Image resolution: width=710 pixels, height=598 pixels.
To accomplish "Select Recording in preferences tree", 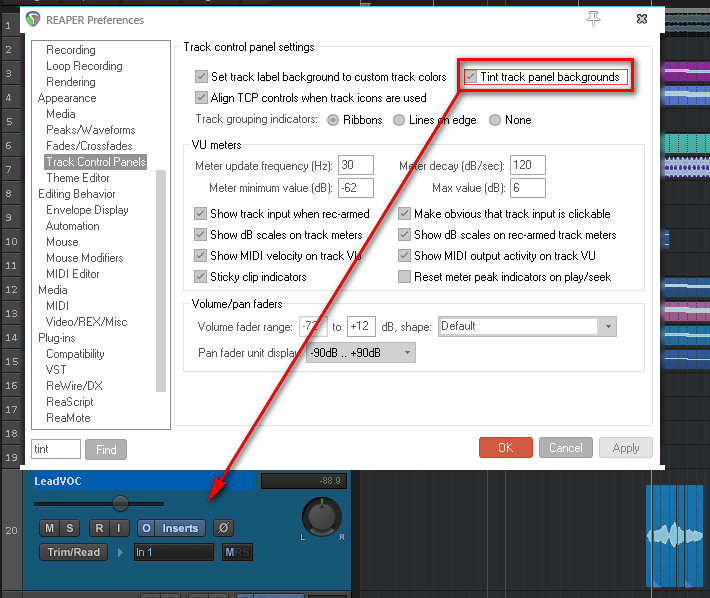I will (x=71, y=50).
